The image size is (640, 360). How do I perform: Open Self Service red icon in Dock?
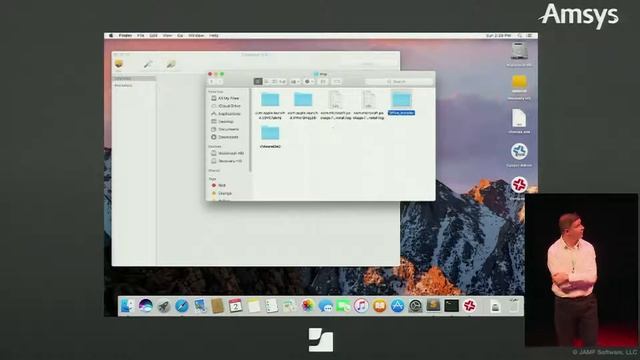coord(470,306)
